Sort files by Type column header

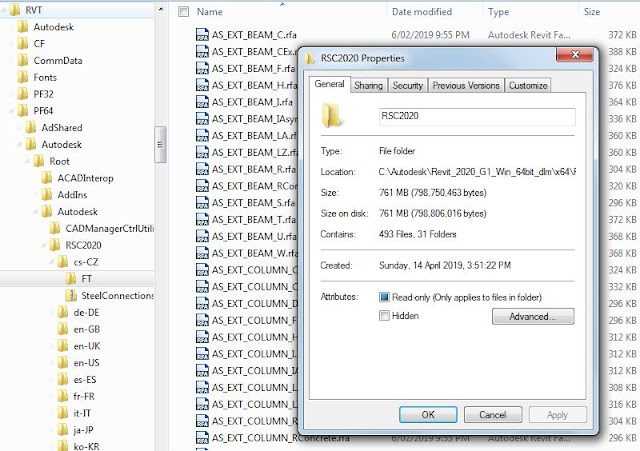click(498, 11)
